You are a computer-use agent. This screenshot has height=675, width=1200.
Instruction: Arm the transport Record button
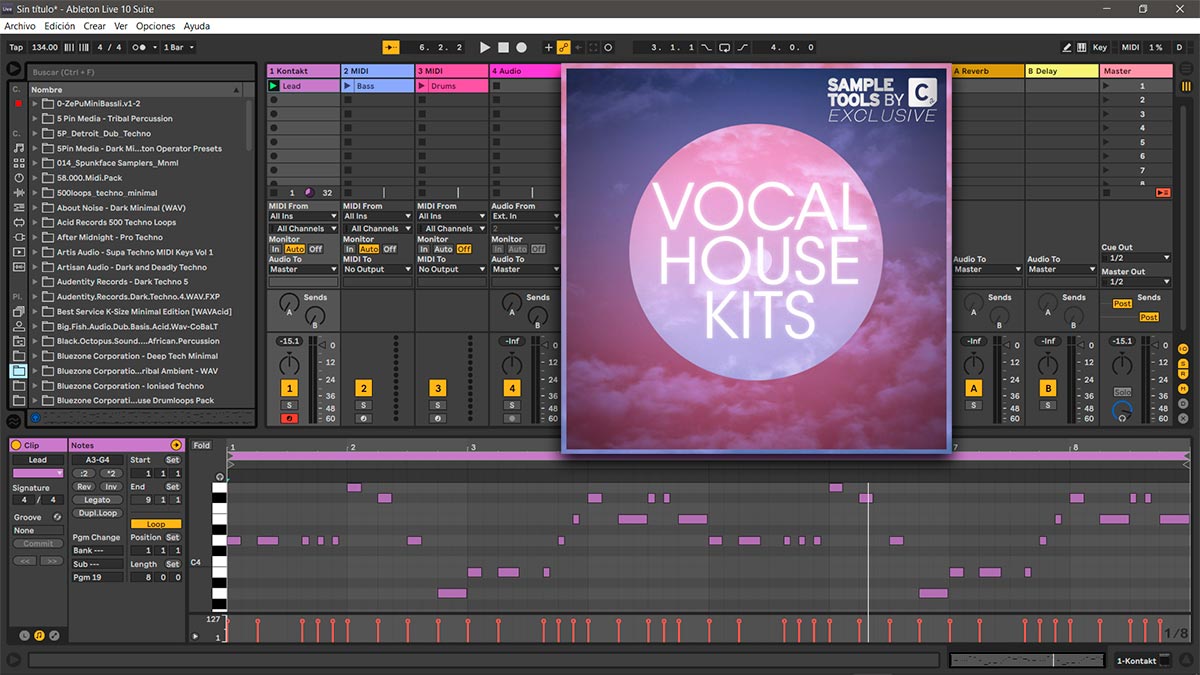[521, 47]
